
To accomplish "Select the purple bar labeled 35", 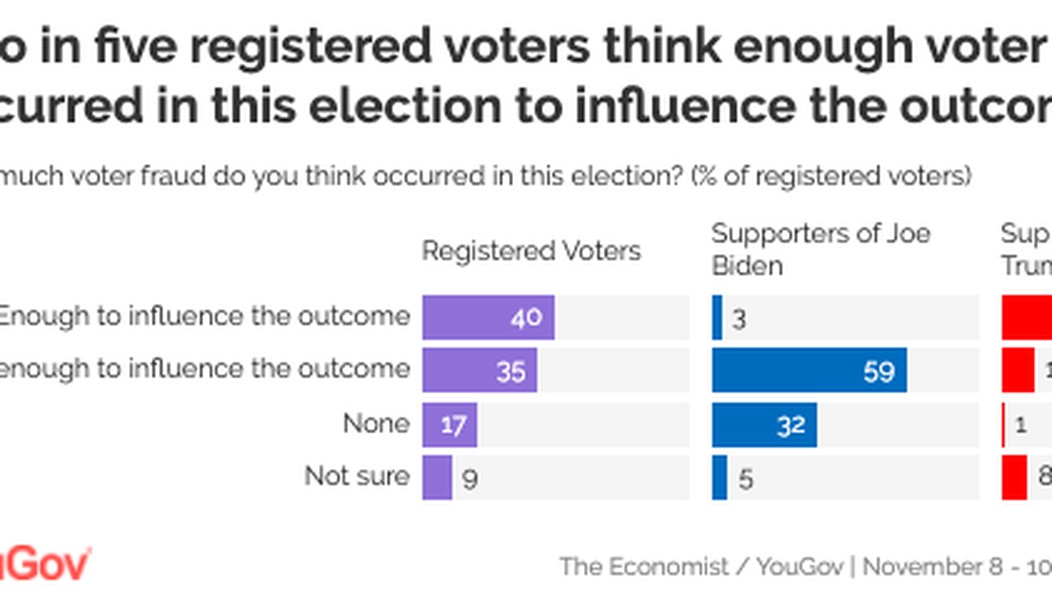I will [x=479, y=370].
